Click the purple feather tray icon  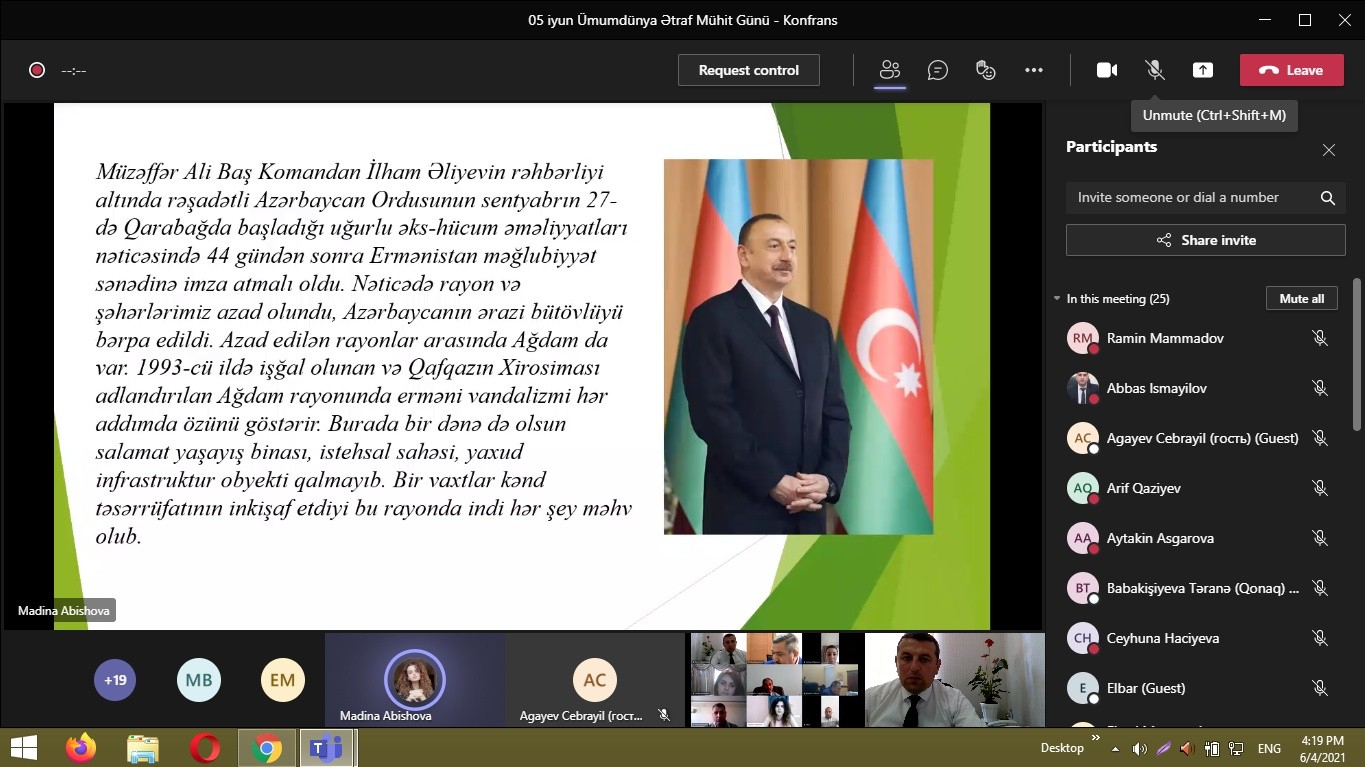1163,748
